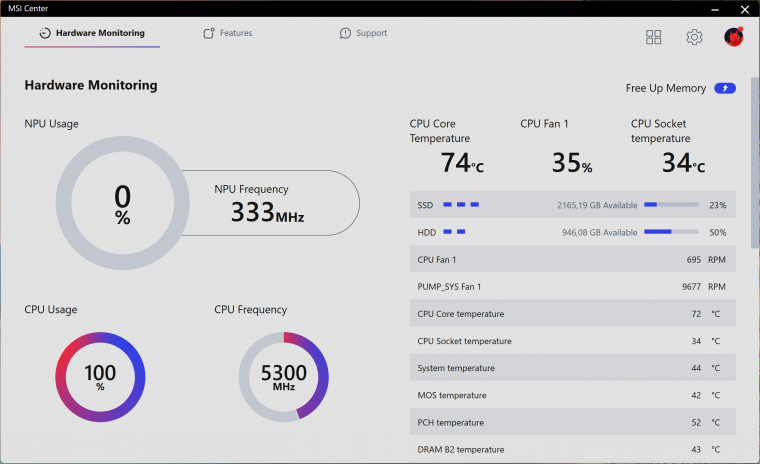Select the System temperature row
Screen dimensions: 760x464
tap(572, 368)
